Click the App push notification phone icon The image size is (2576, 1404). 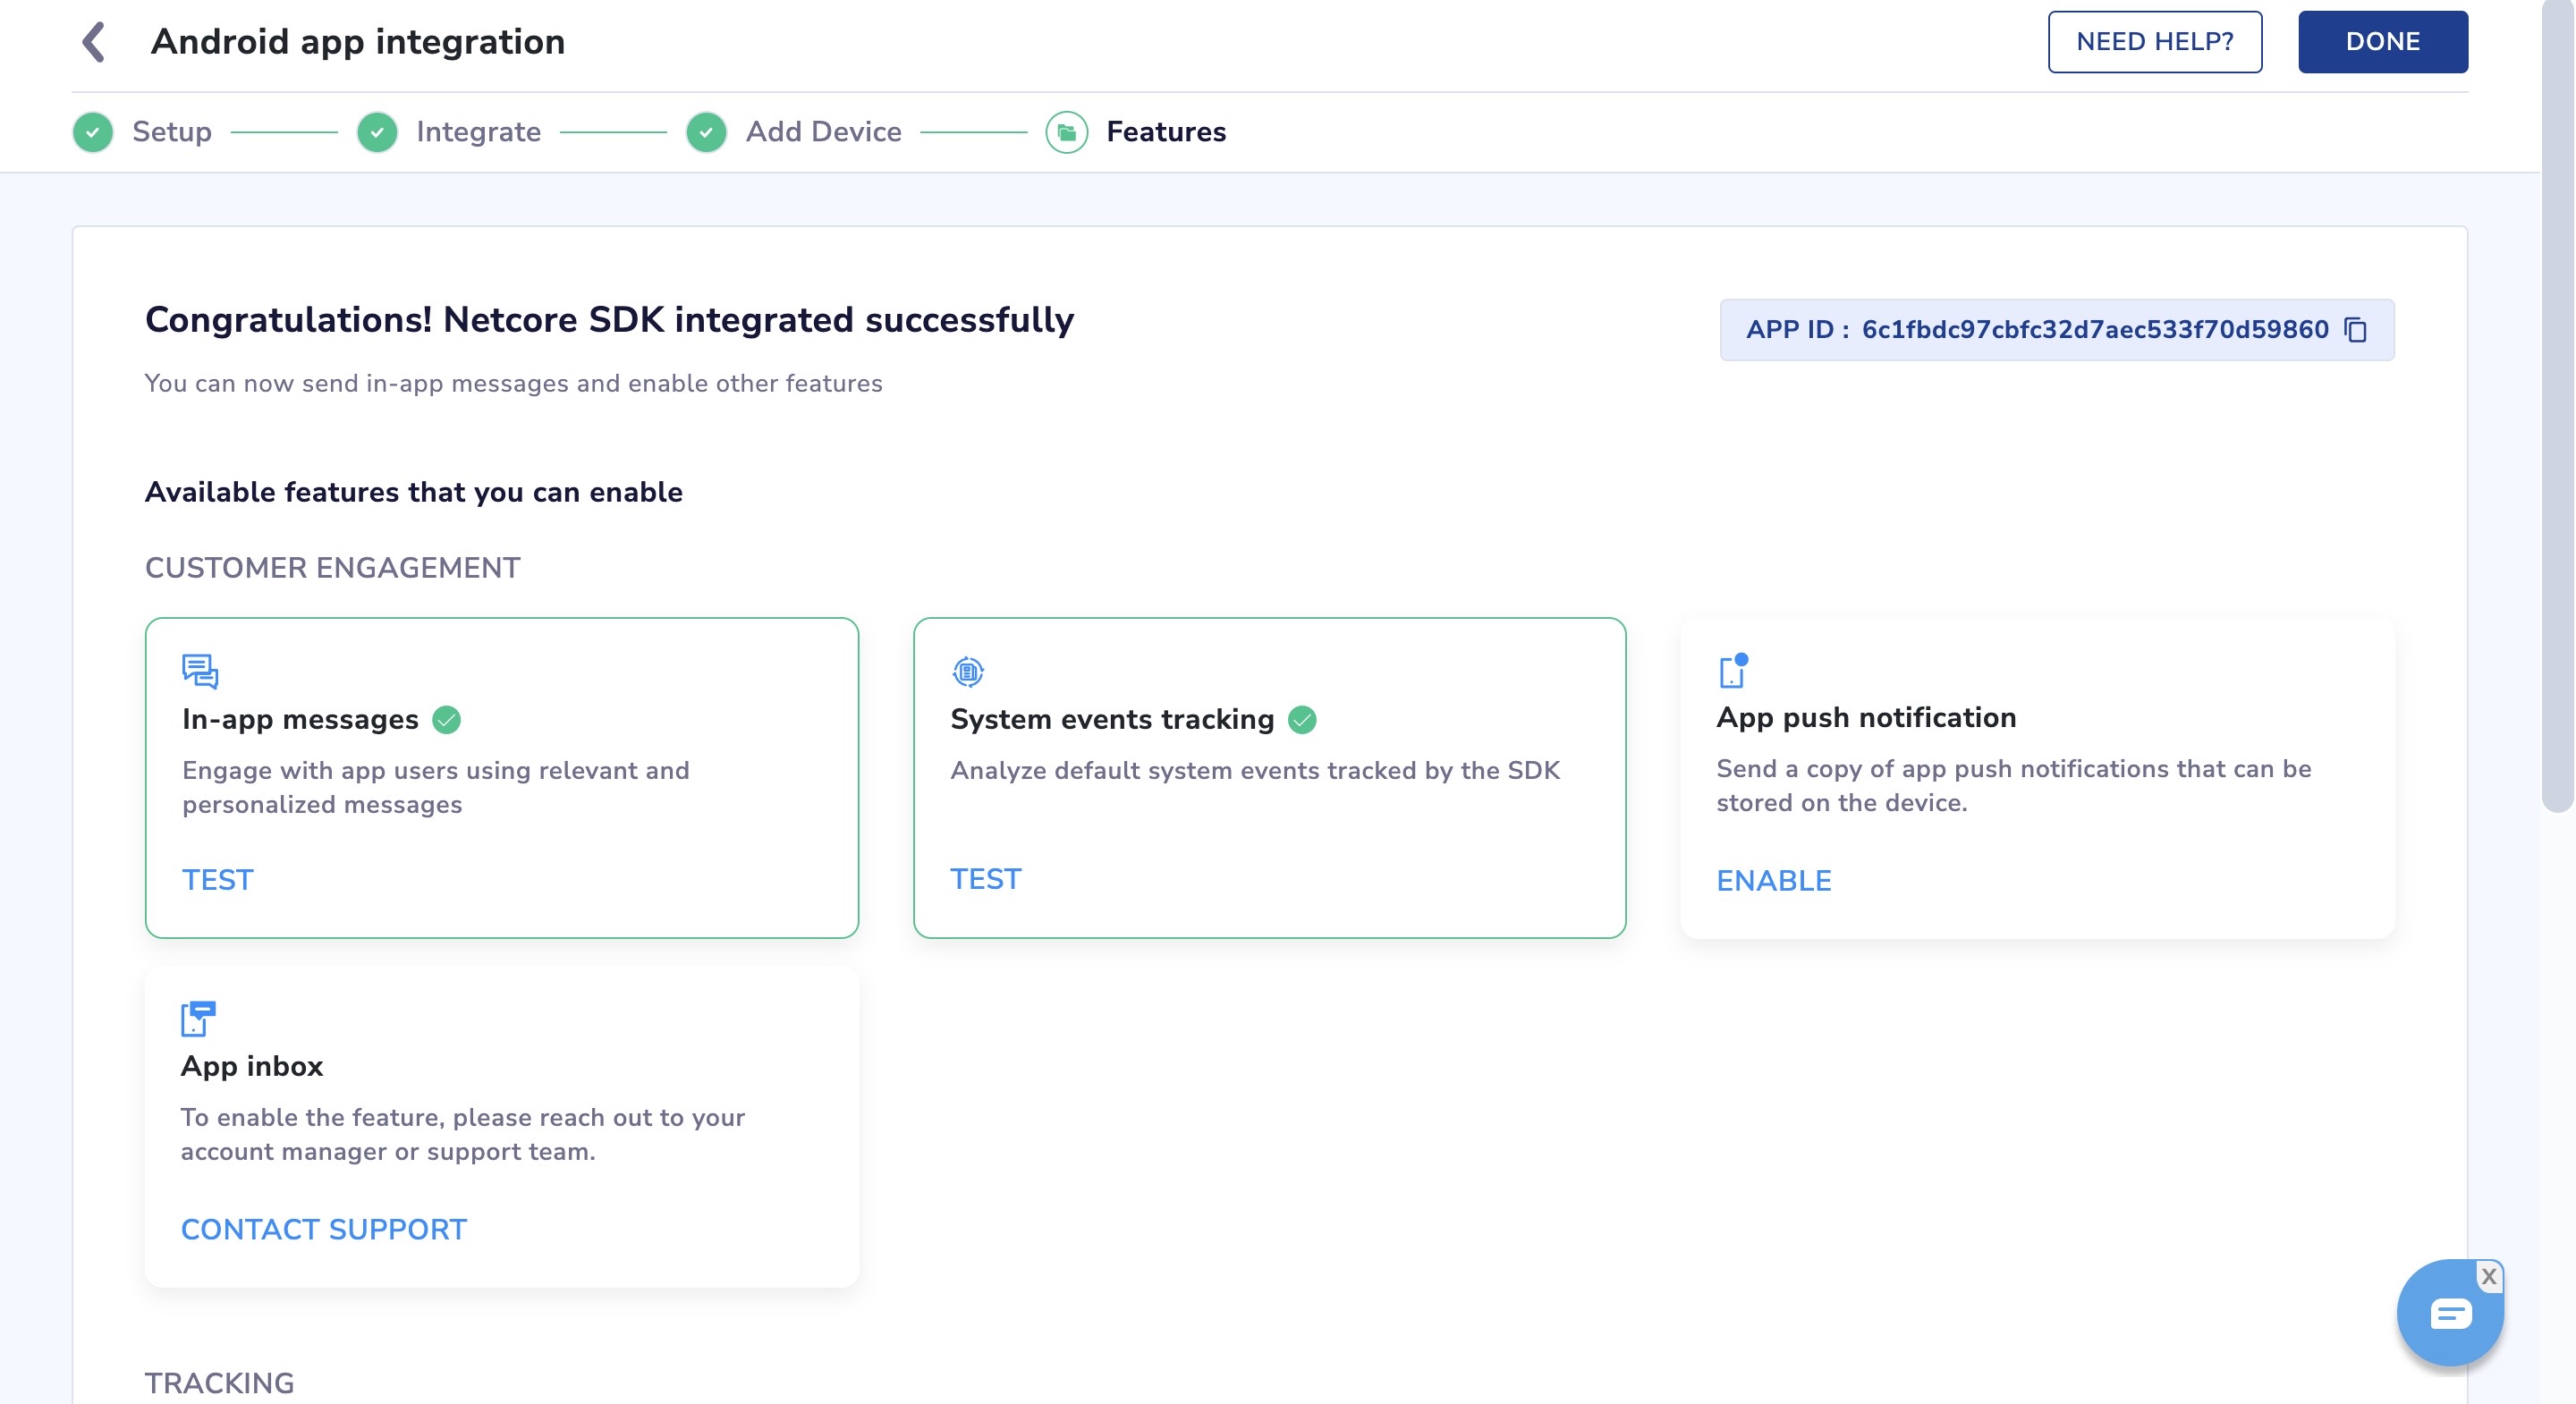pyautogui.click(x=1732, y=671)
